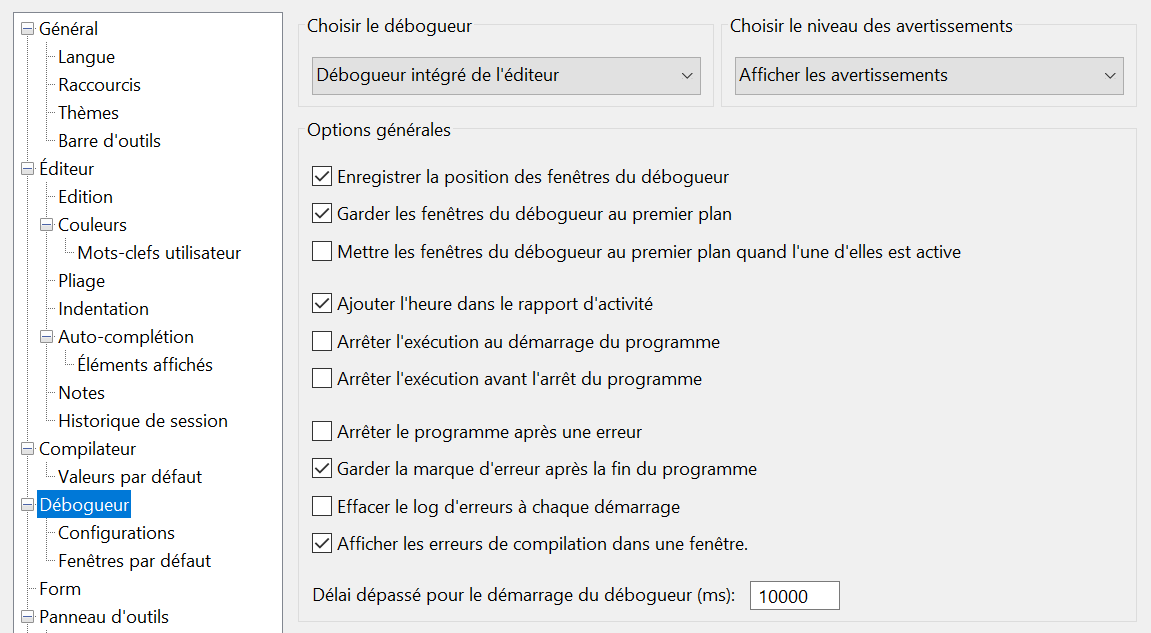Viewport: 1151px width, 633px height.
Task: Enable Arrêter le programme après une erreur
Action: click(322, 431)
